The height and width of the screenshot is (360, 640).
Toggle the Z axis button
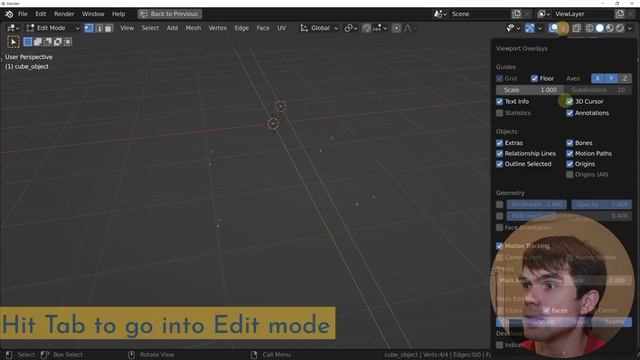(625, 78)
